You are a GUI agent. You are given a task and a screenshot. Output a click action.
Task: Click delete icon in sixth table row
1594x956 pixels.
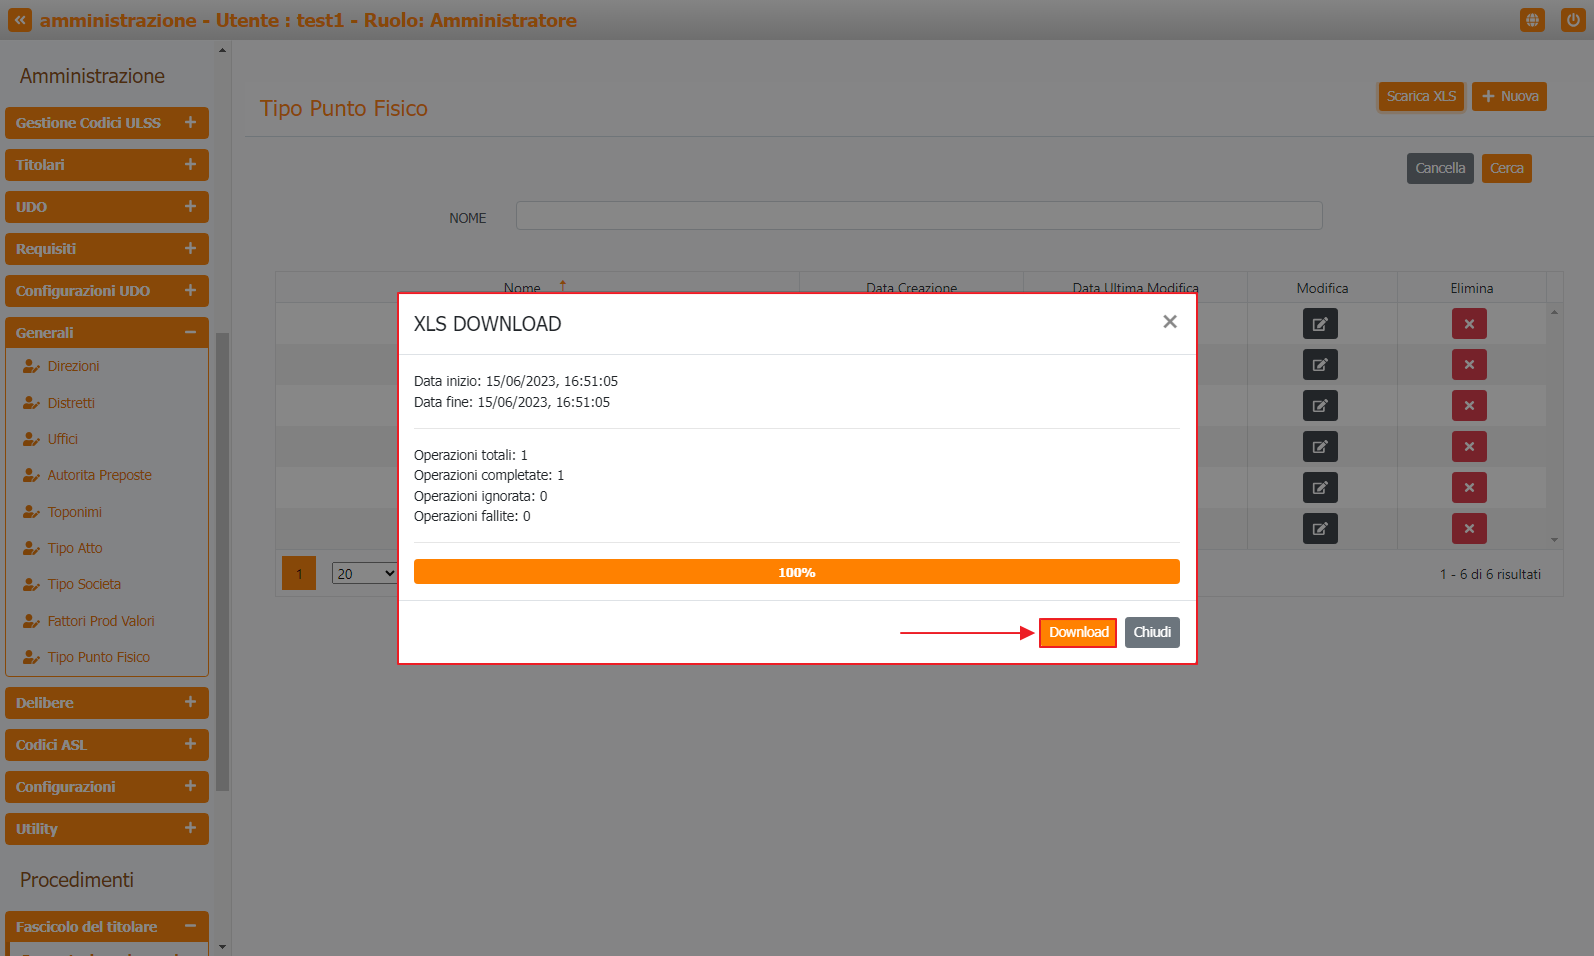pos(1469,529)
